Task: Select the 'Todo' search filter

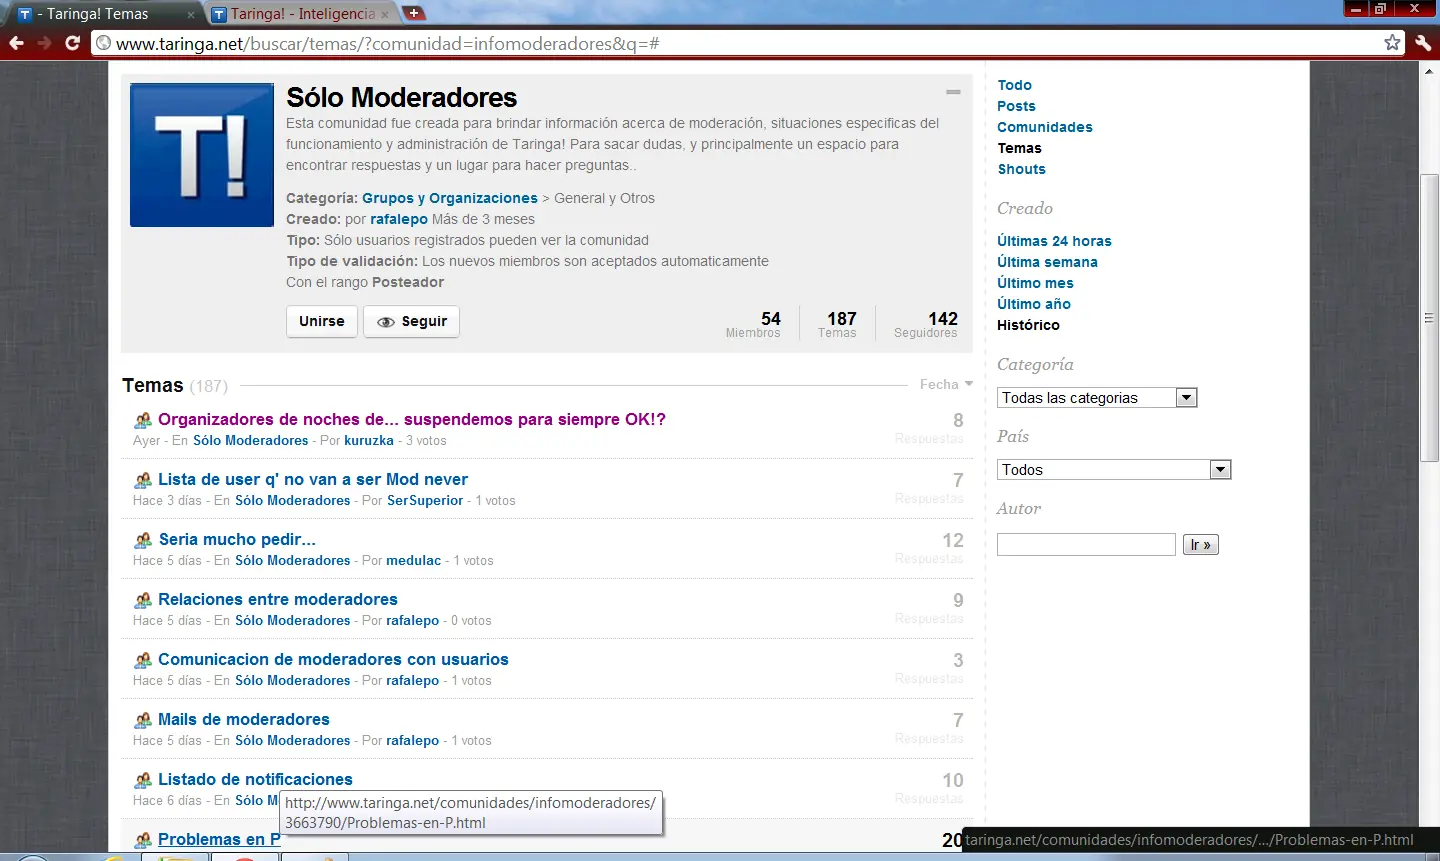Action: click(1014, 85)
